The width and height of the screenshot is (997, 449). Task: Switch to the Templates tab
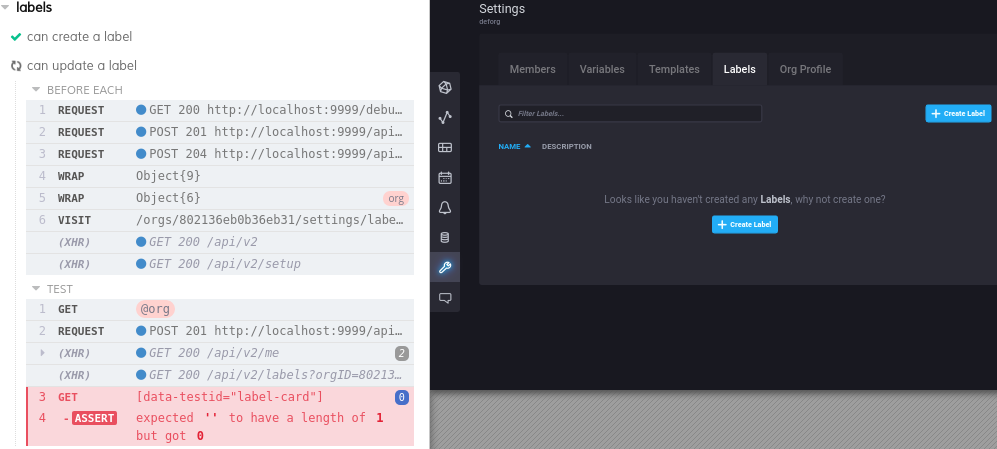(x=674, y=69)
